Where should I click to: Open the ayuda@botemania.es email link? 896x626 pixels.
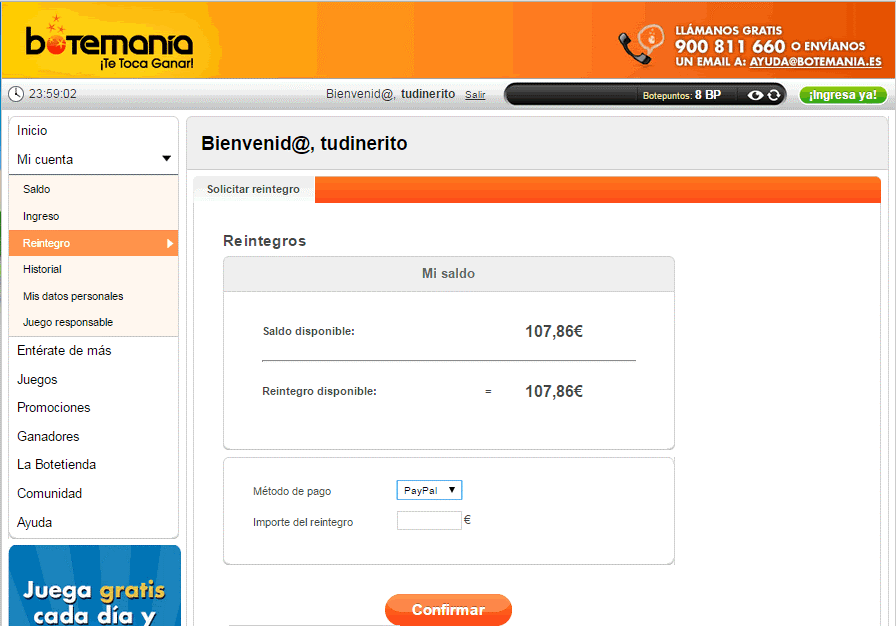(815, 62)
